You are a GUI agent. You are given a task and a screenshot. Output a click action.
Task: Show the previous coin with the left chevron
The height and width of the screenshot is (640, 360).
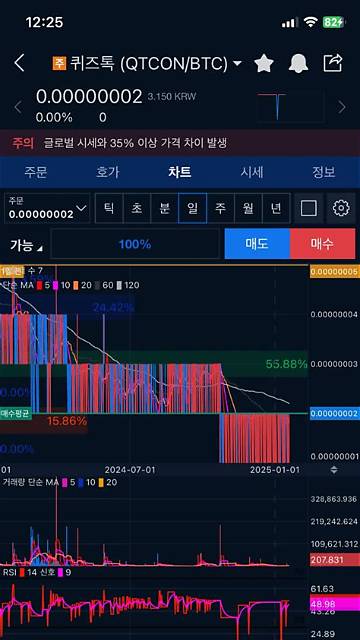[x=18, y=107]
